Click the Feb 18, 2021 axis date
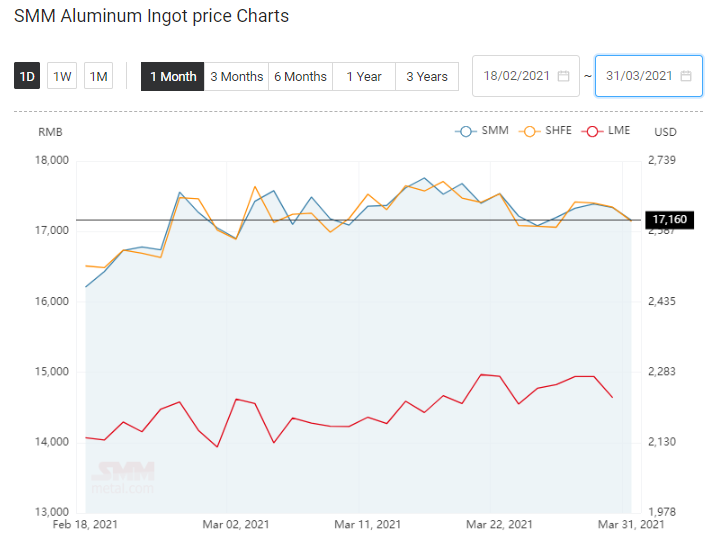The height and width of the screenshot is (542, 714). click(85, 525)
